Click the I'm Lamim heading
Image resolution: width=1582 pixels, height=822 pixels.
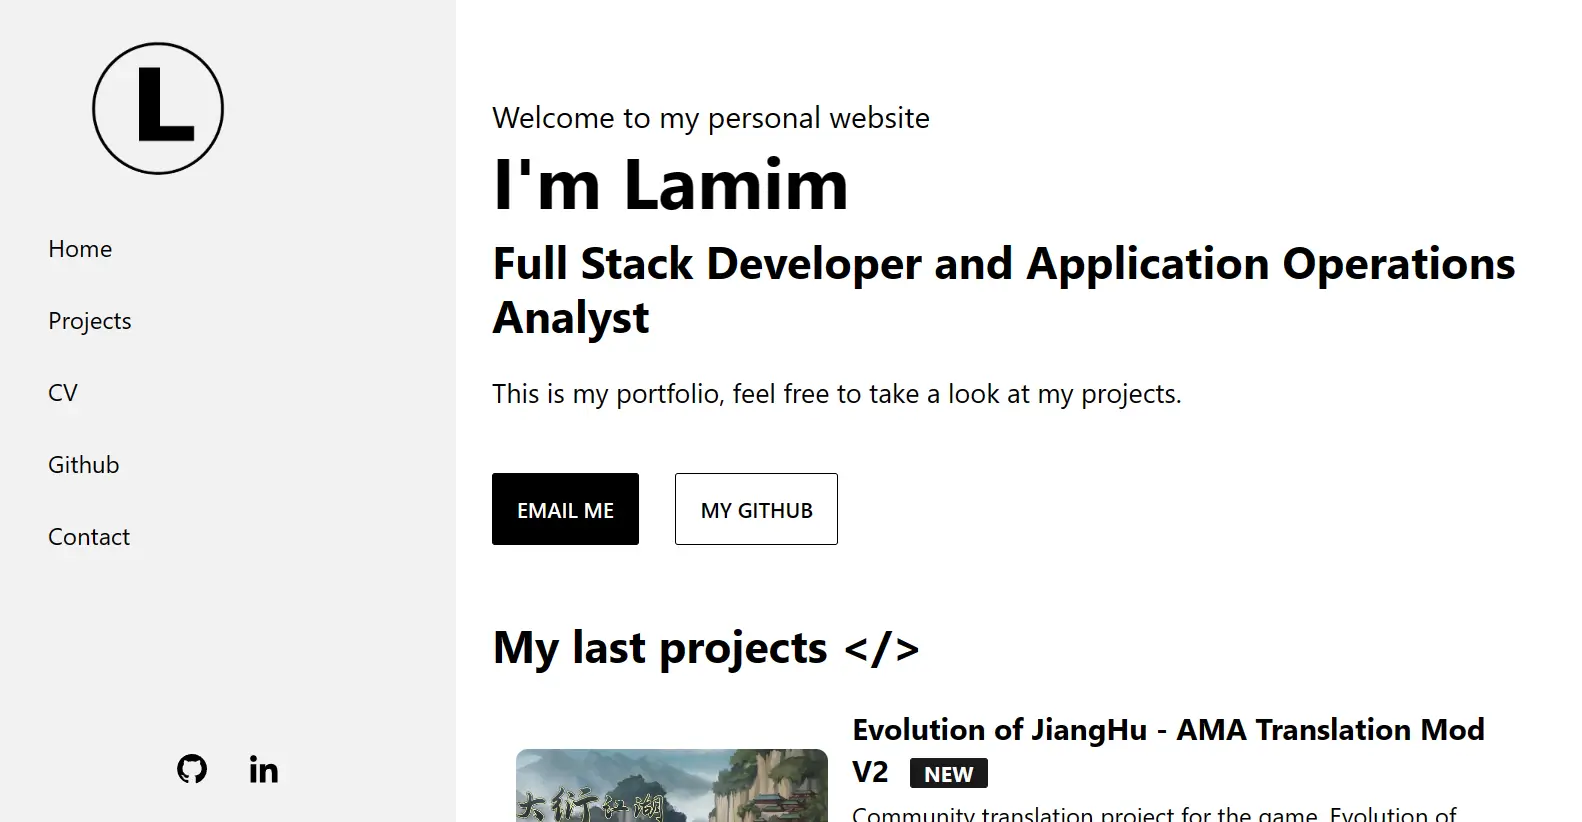(x=670, y=185)
